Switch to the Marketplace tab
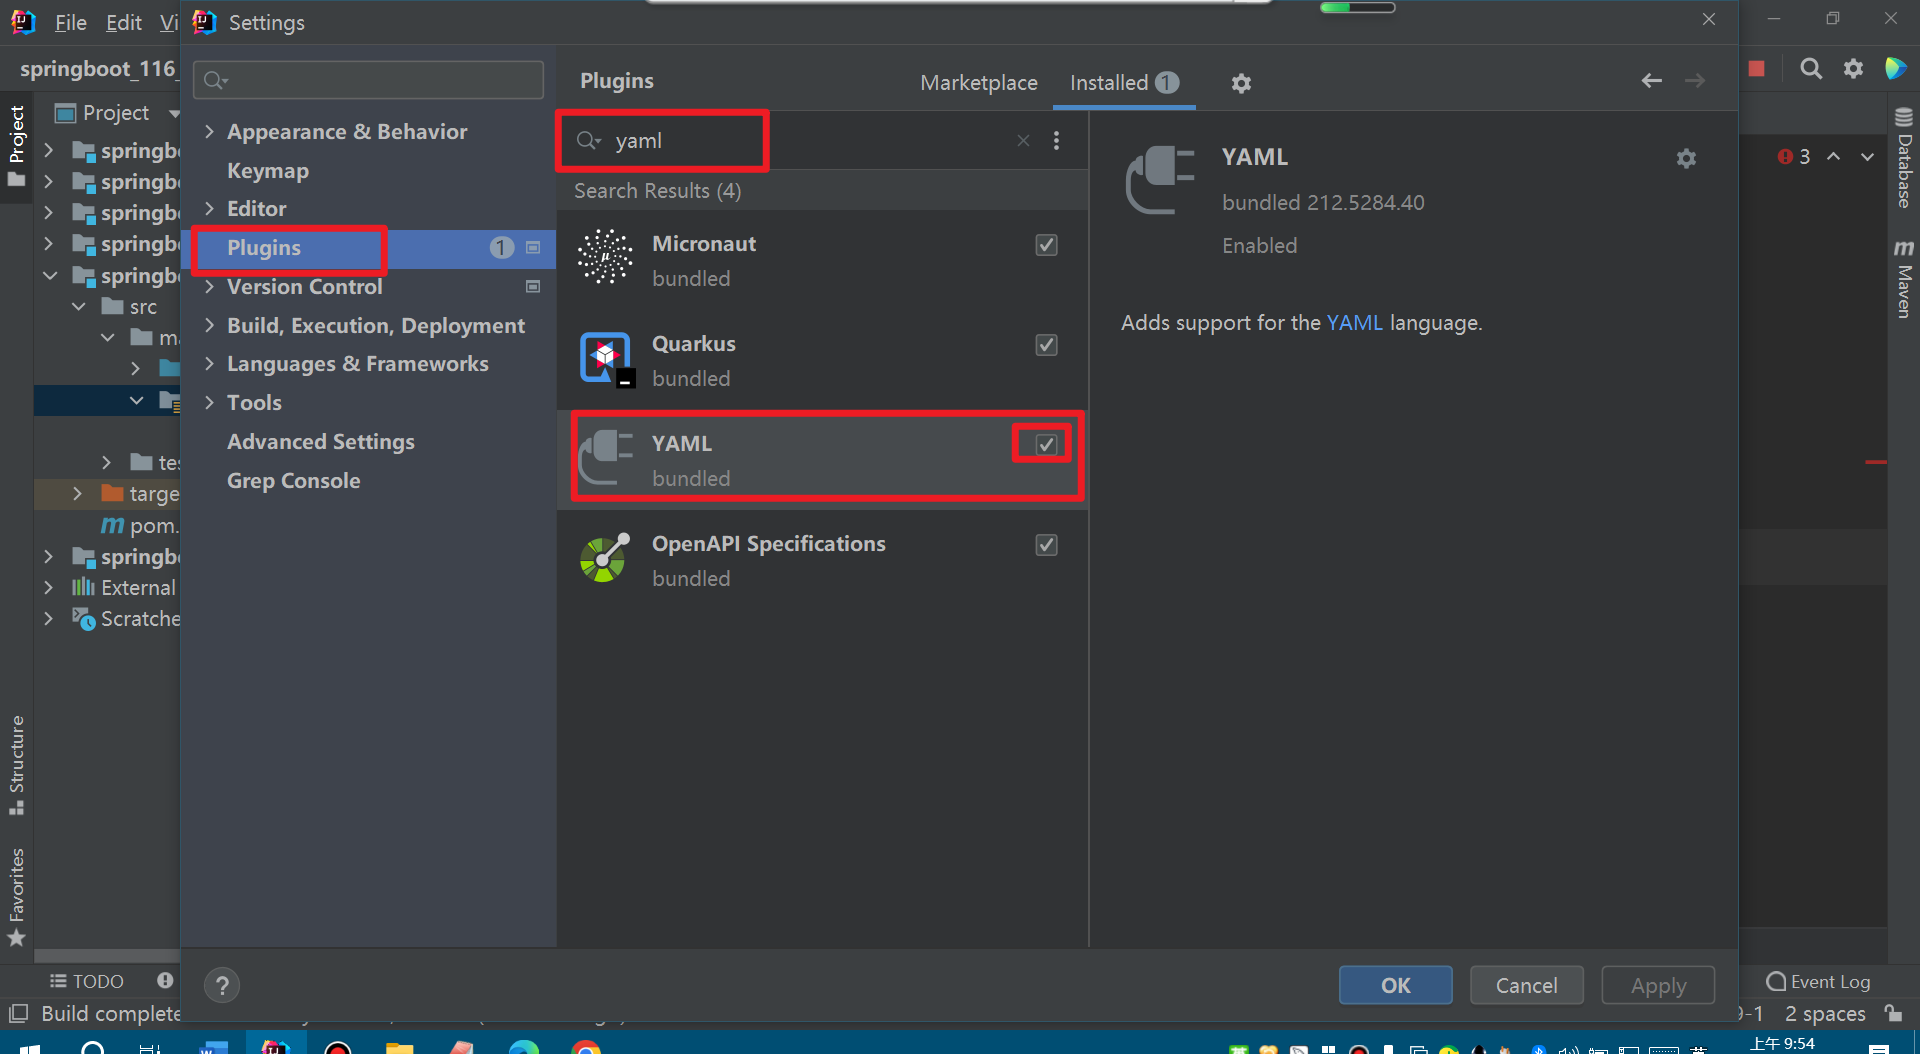1920x1054 pixels. click(978, 82)
